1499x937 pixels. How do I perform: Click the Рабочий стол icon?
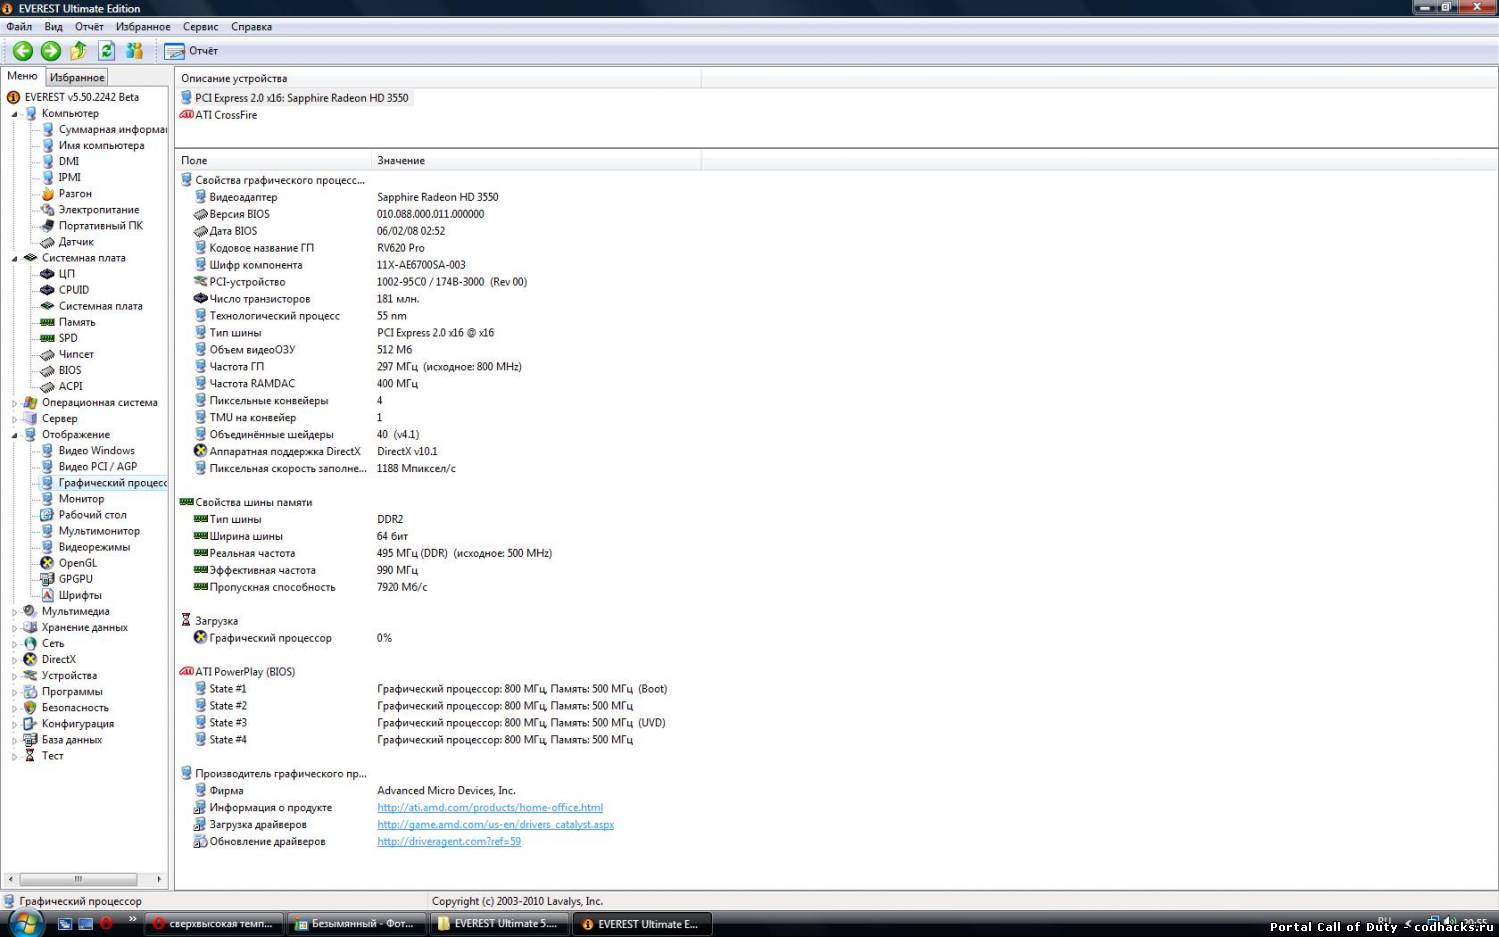(47, 515)
